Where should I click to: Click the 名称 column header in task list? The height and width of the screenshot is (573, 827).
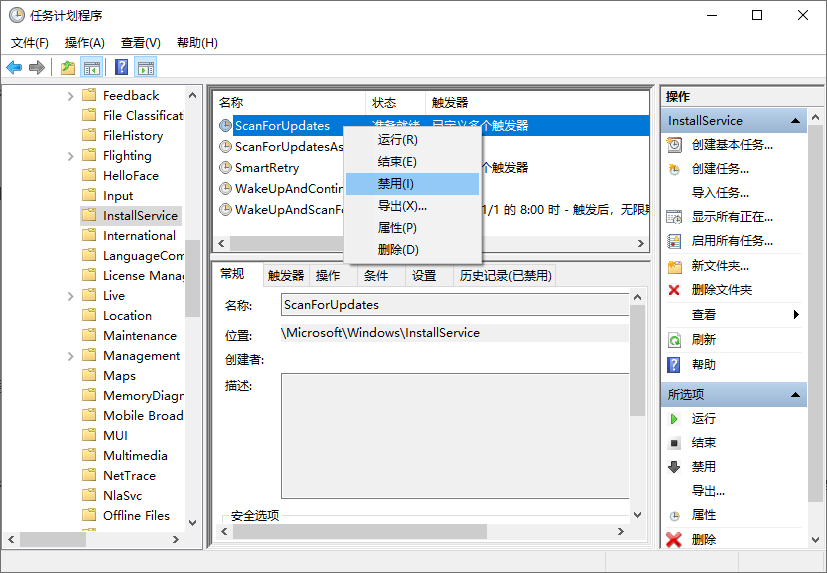[289, 102]
